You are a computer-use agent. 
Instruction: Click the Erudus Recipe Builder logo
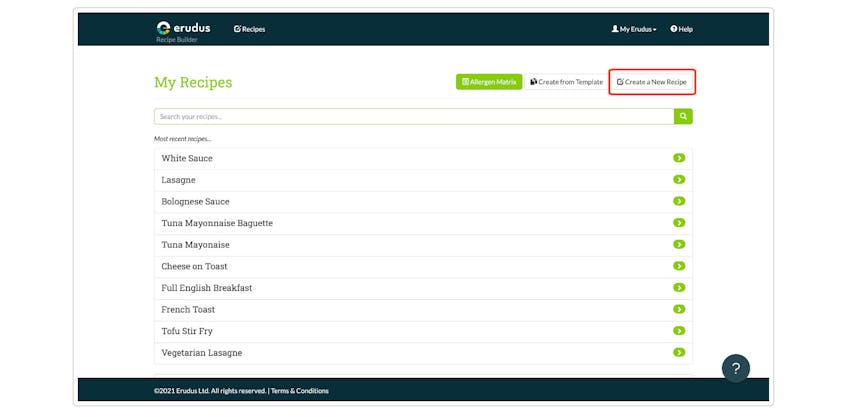(x=183, y=31)
